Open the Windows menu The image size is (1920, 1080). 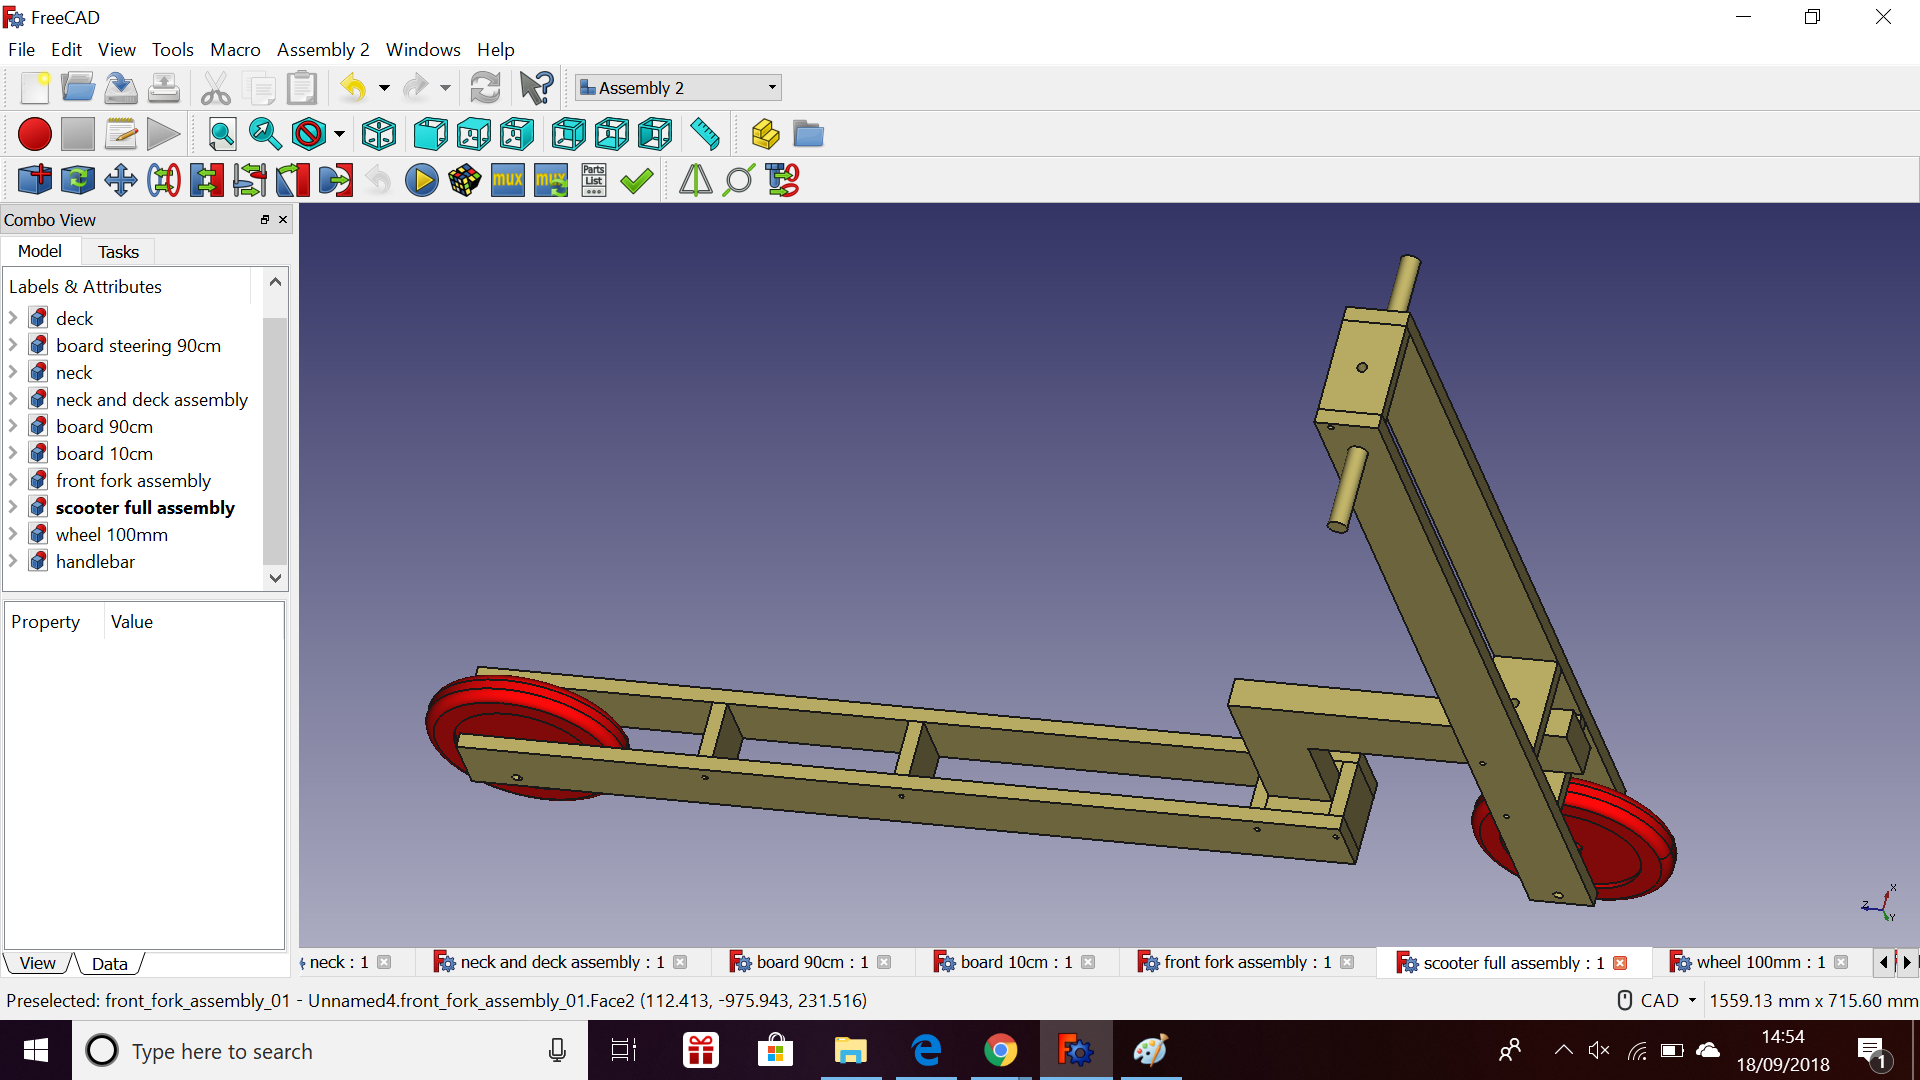tap(423, 49)
